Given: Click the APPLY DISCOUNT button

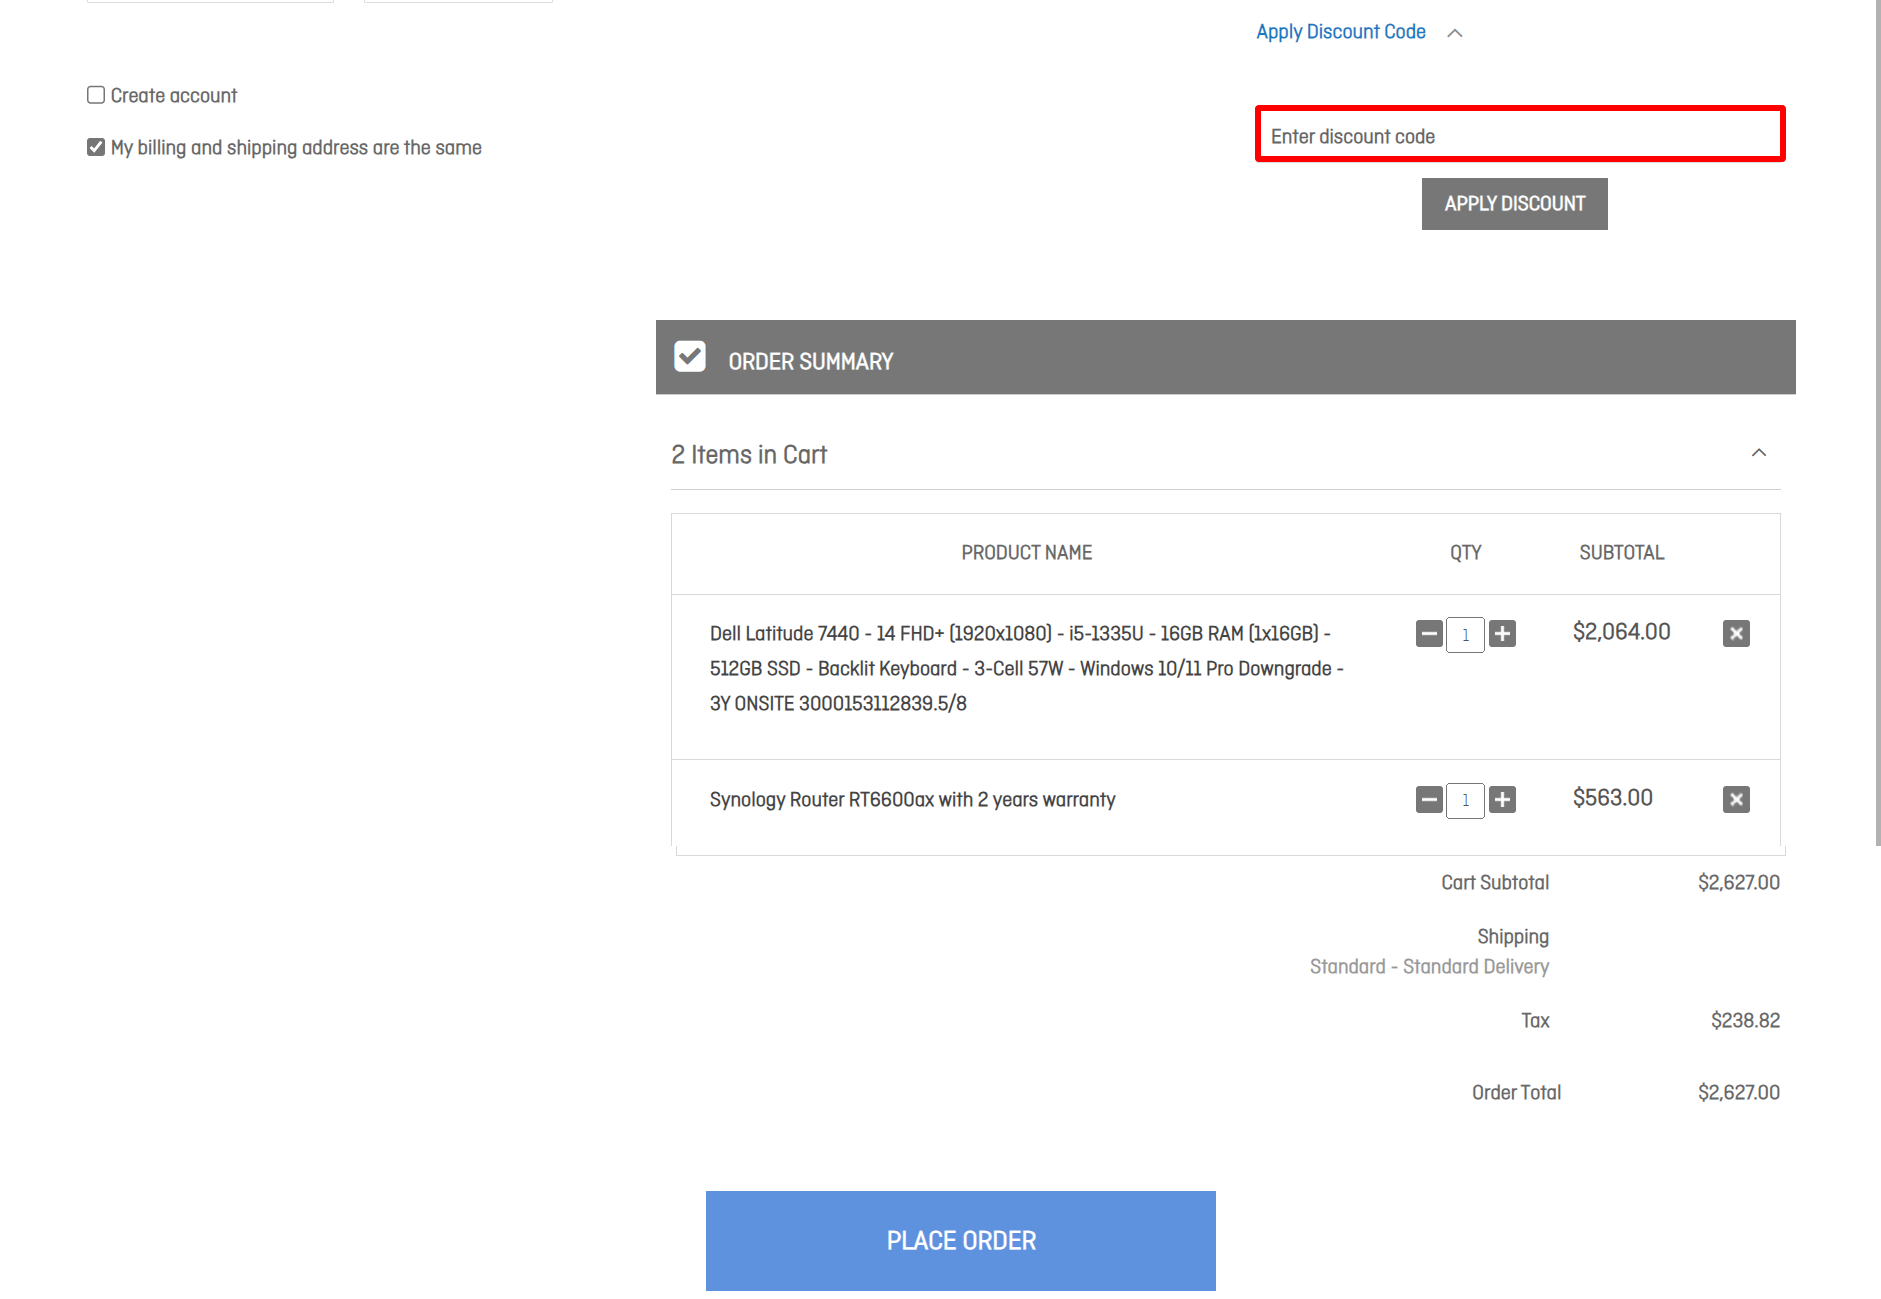Looking at the screenshot, I should click(1513, 203).
